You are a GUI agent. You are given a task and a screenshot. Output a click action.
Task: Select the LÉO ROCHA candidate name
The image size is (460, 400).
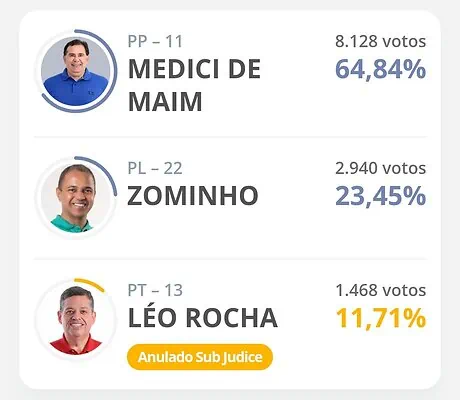point(203,316)
